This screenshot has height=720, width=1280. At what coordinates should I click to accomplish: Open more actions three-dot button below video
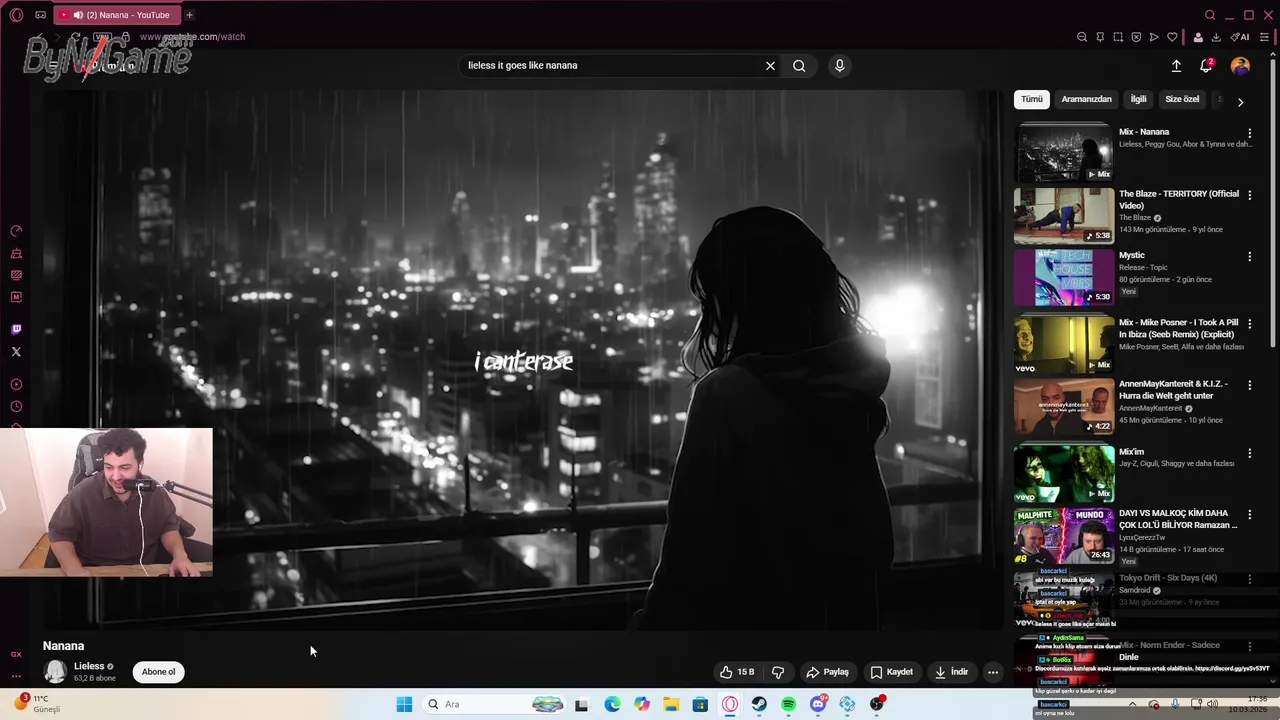(993, 672)
